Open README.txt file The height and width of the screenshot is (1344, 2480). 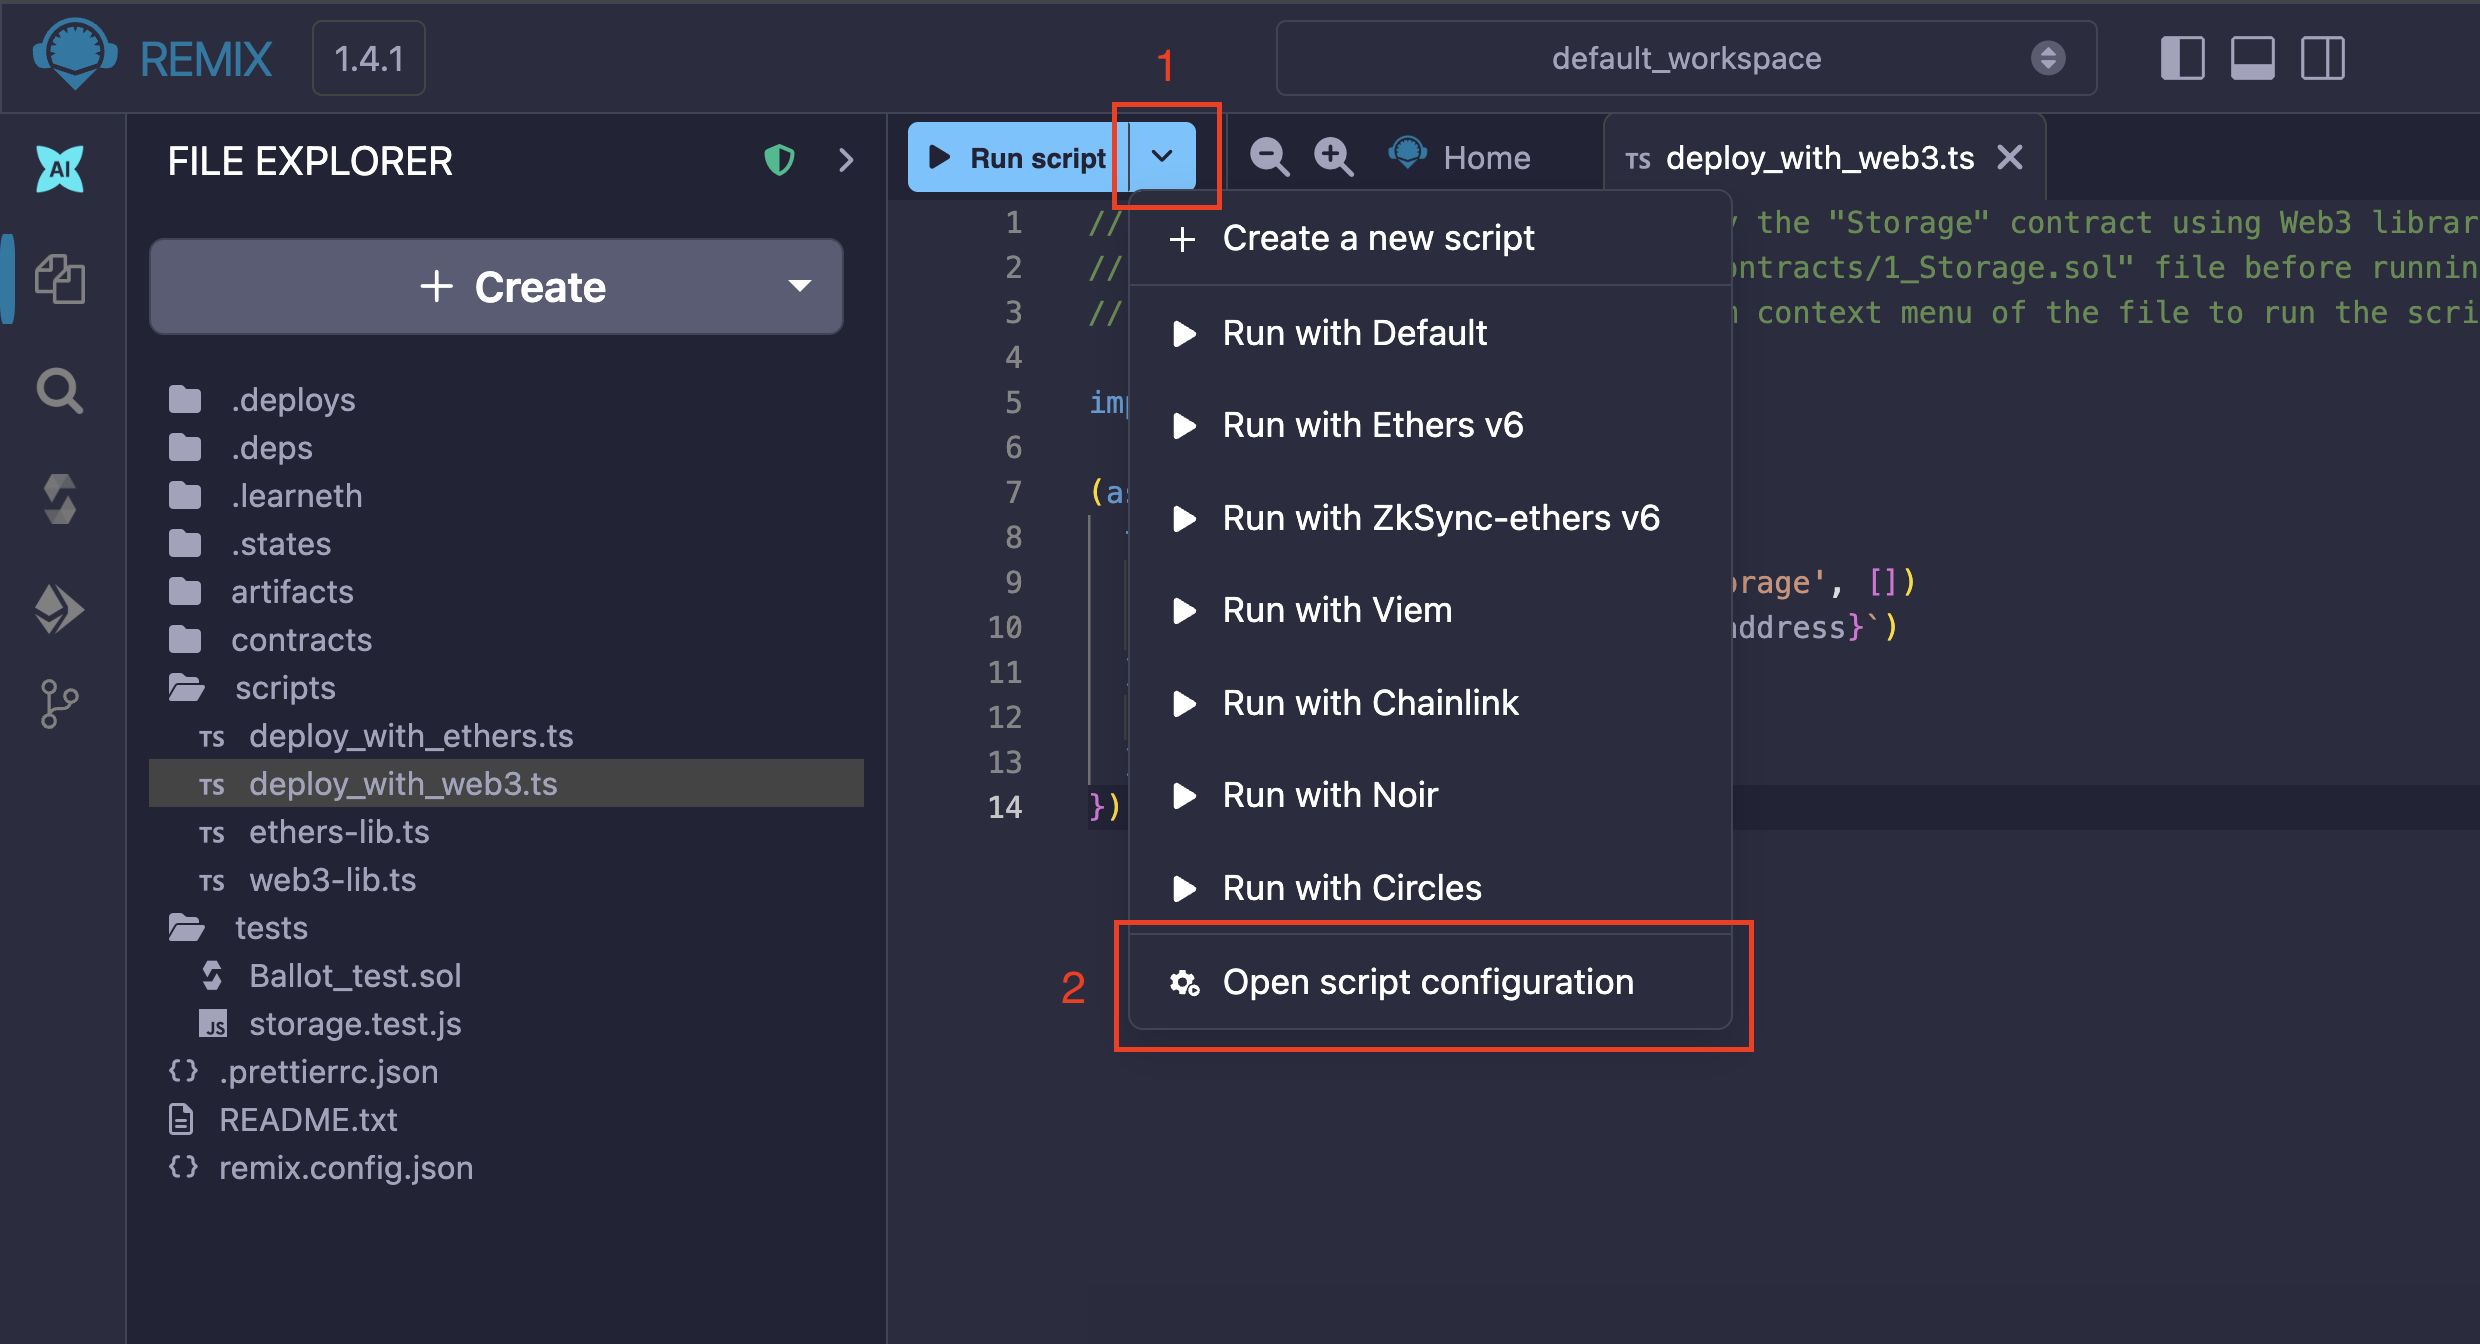pyautogui.click(x=283, y=1120)
